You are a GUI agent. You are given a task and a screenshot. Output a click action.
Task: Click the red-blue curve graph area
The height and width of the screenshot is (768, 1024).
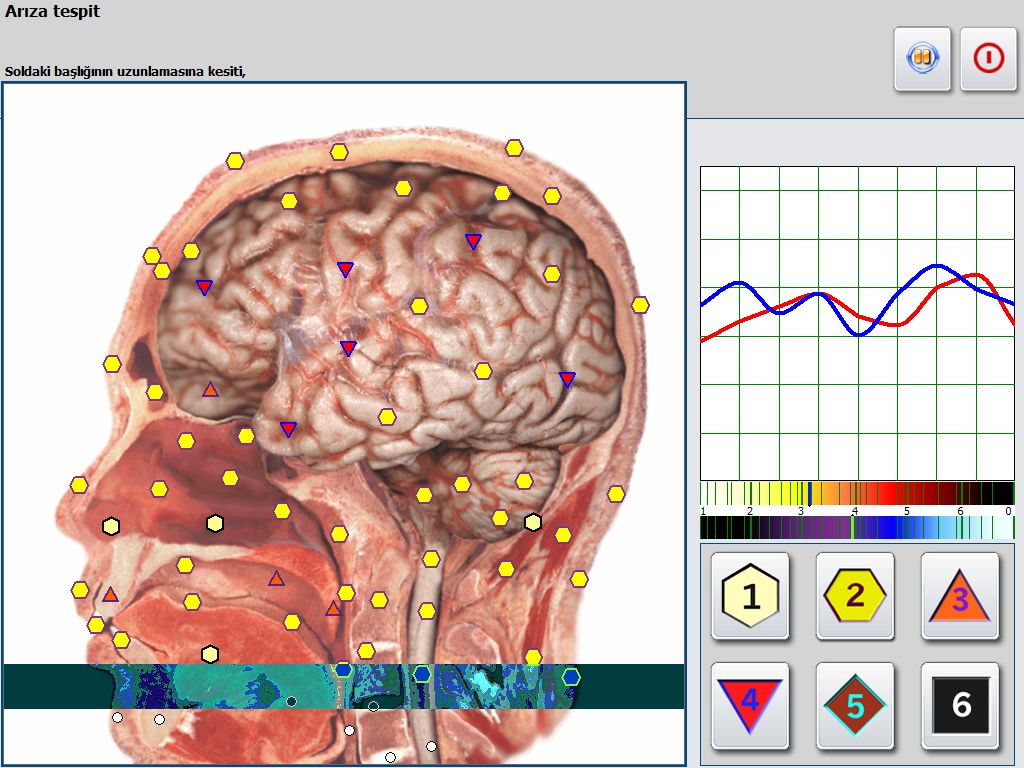click(857, 322)
